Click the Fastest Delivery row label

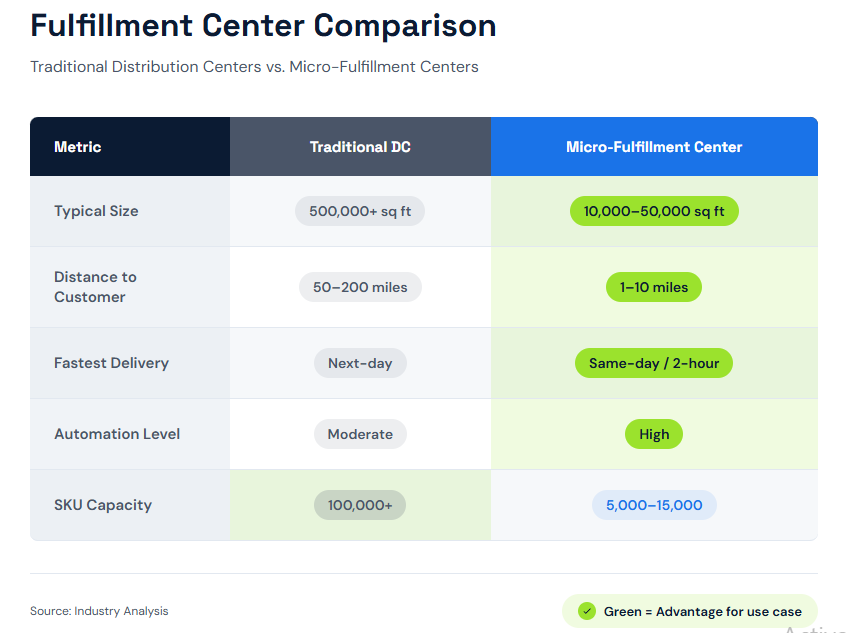pyautogui.click(x=111, y=363)
